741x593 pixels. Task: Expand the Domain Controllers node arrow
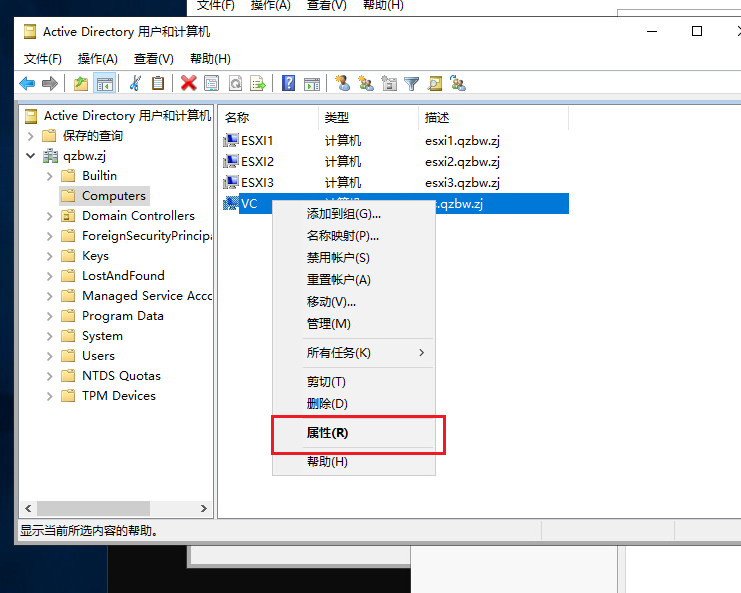tap(50, 216)
